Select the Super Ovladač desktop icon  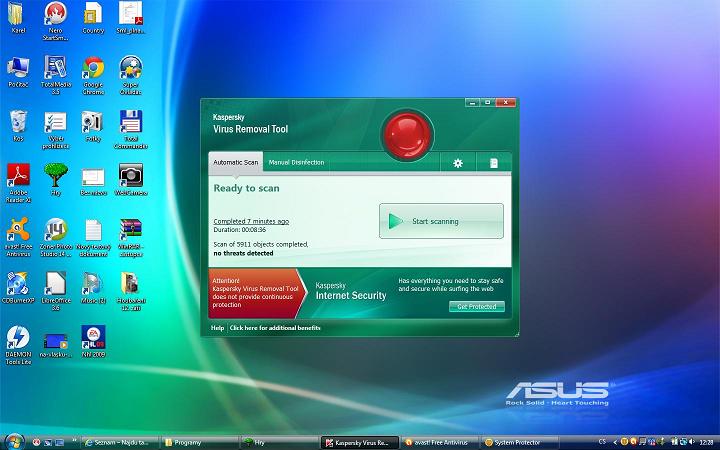pyautogui.click(x=131, y=75)
